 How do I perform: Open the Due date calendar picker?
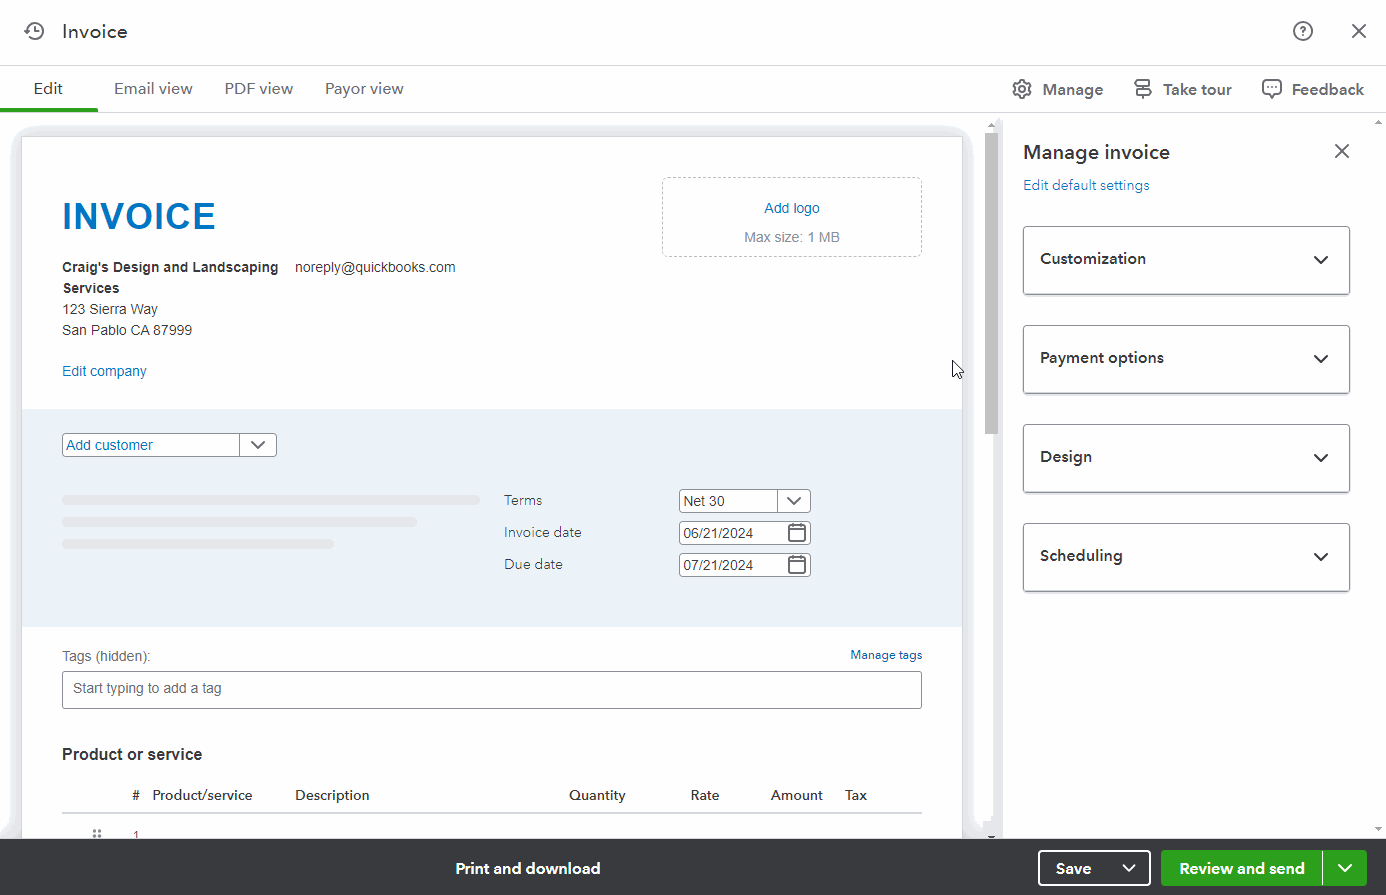(x=797, y=565)
